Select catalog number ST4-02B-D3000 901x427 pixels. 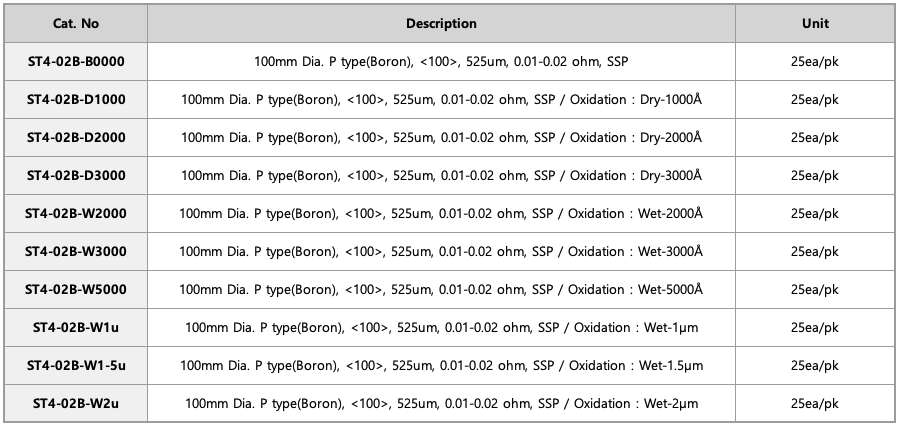tap(76, 175)
